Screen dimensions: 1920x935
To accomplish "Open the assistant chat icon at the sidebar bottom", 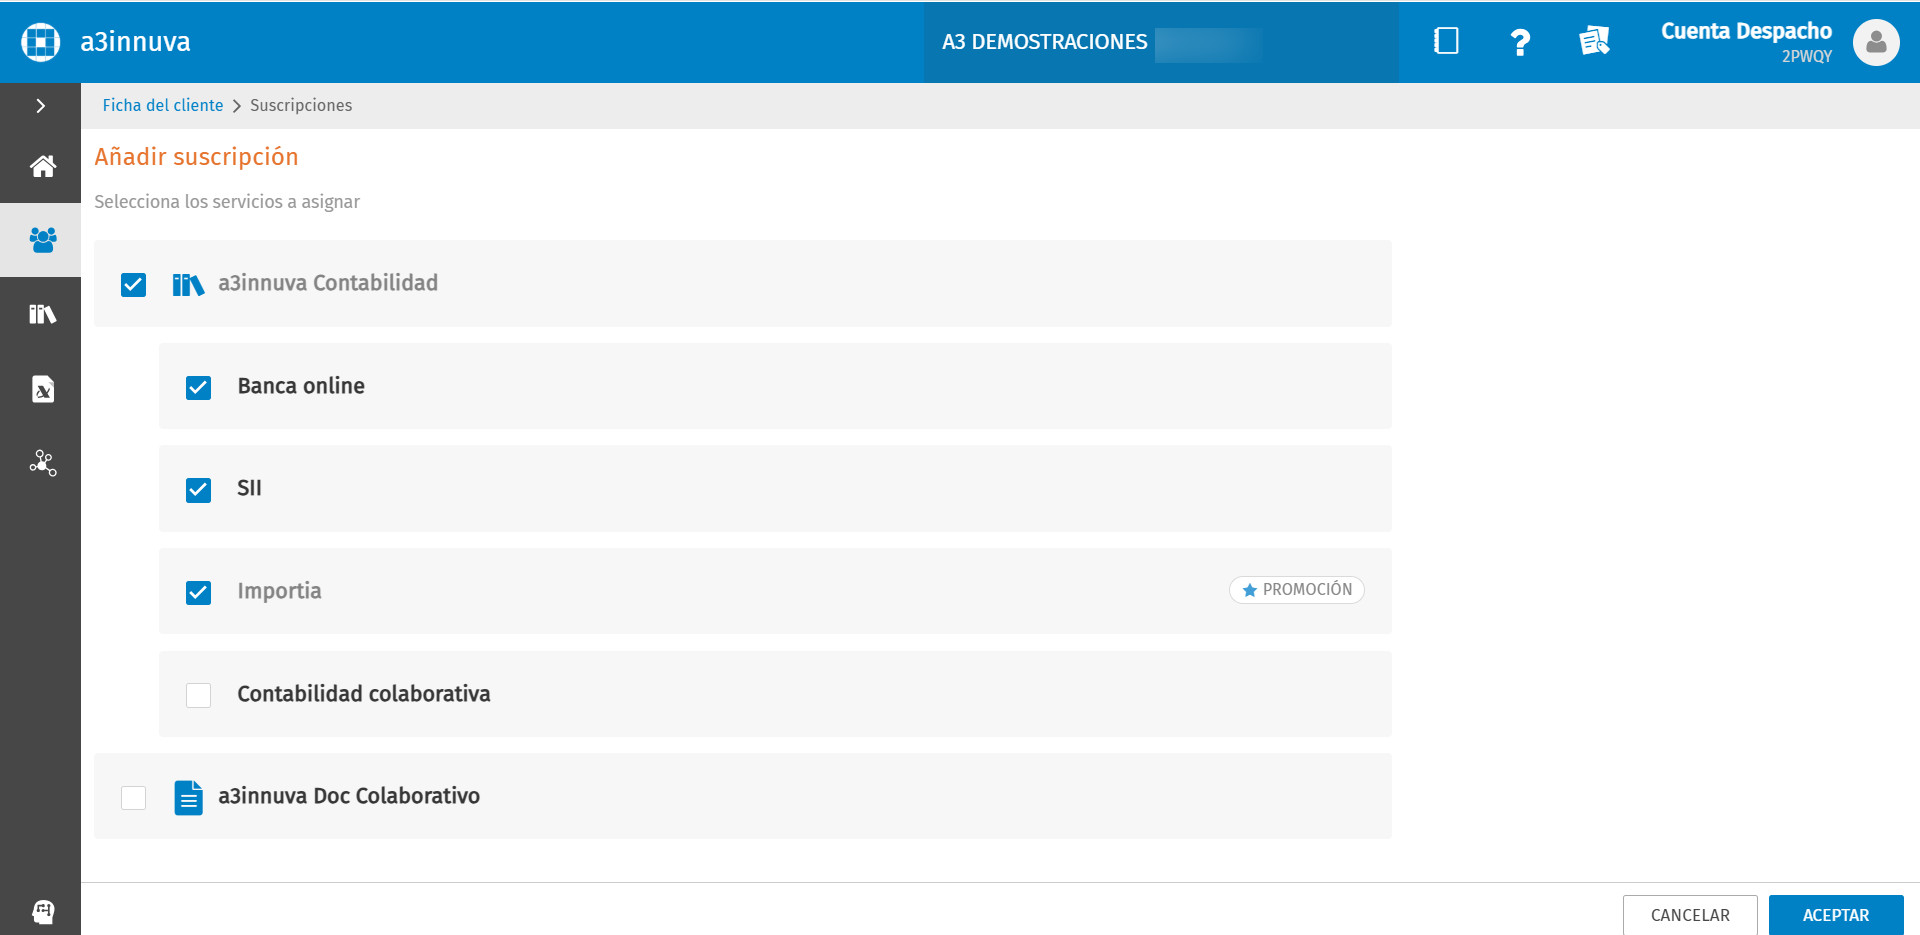I will [42, 912].
